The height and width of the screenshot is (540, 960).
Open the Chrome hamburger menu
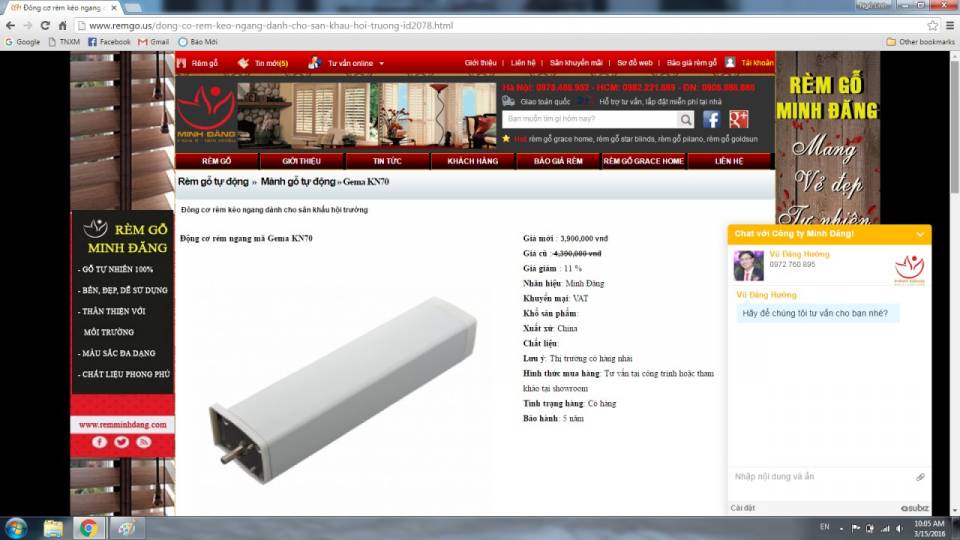click(x=949, y=25)
